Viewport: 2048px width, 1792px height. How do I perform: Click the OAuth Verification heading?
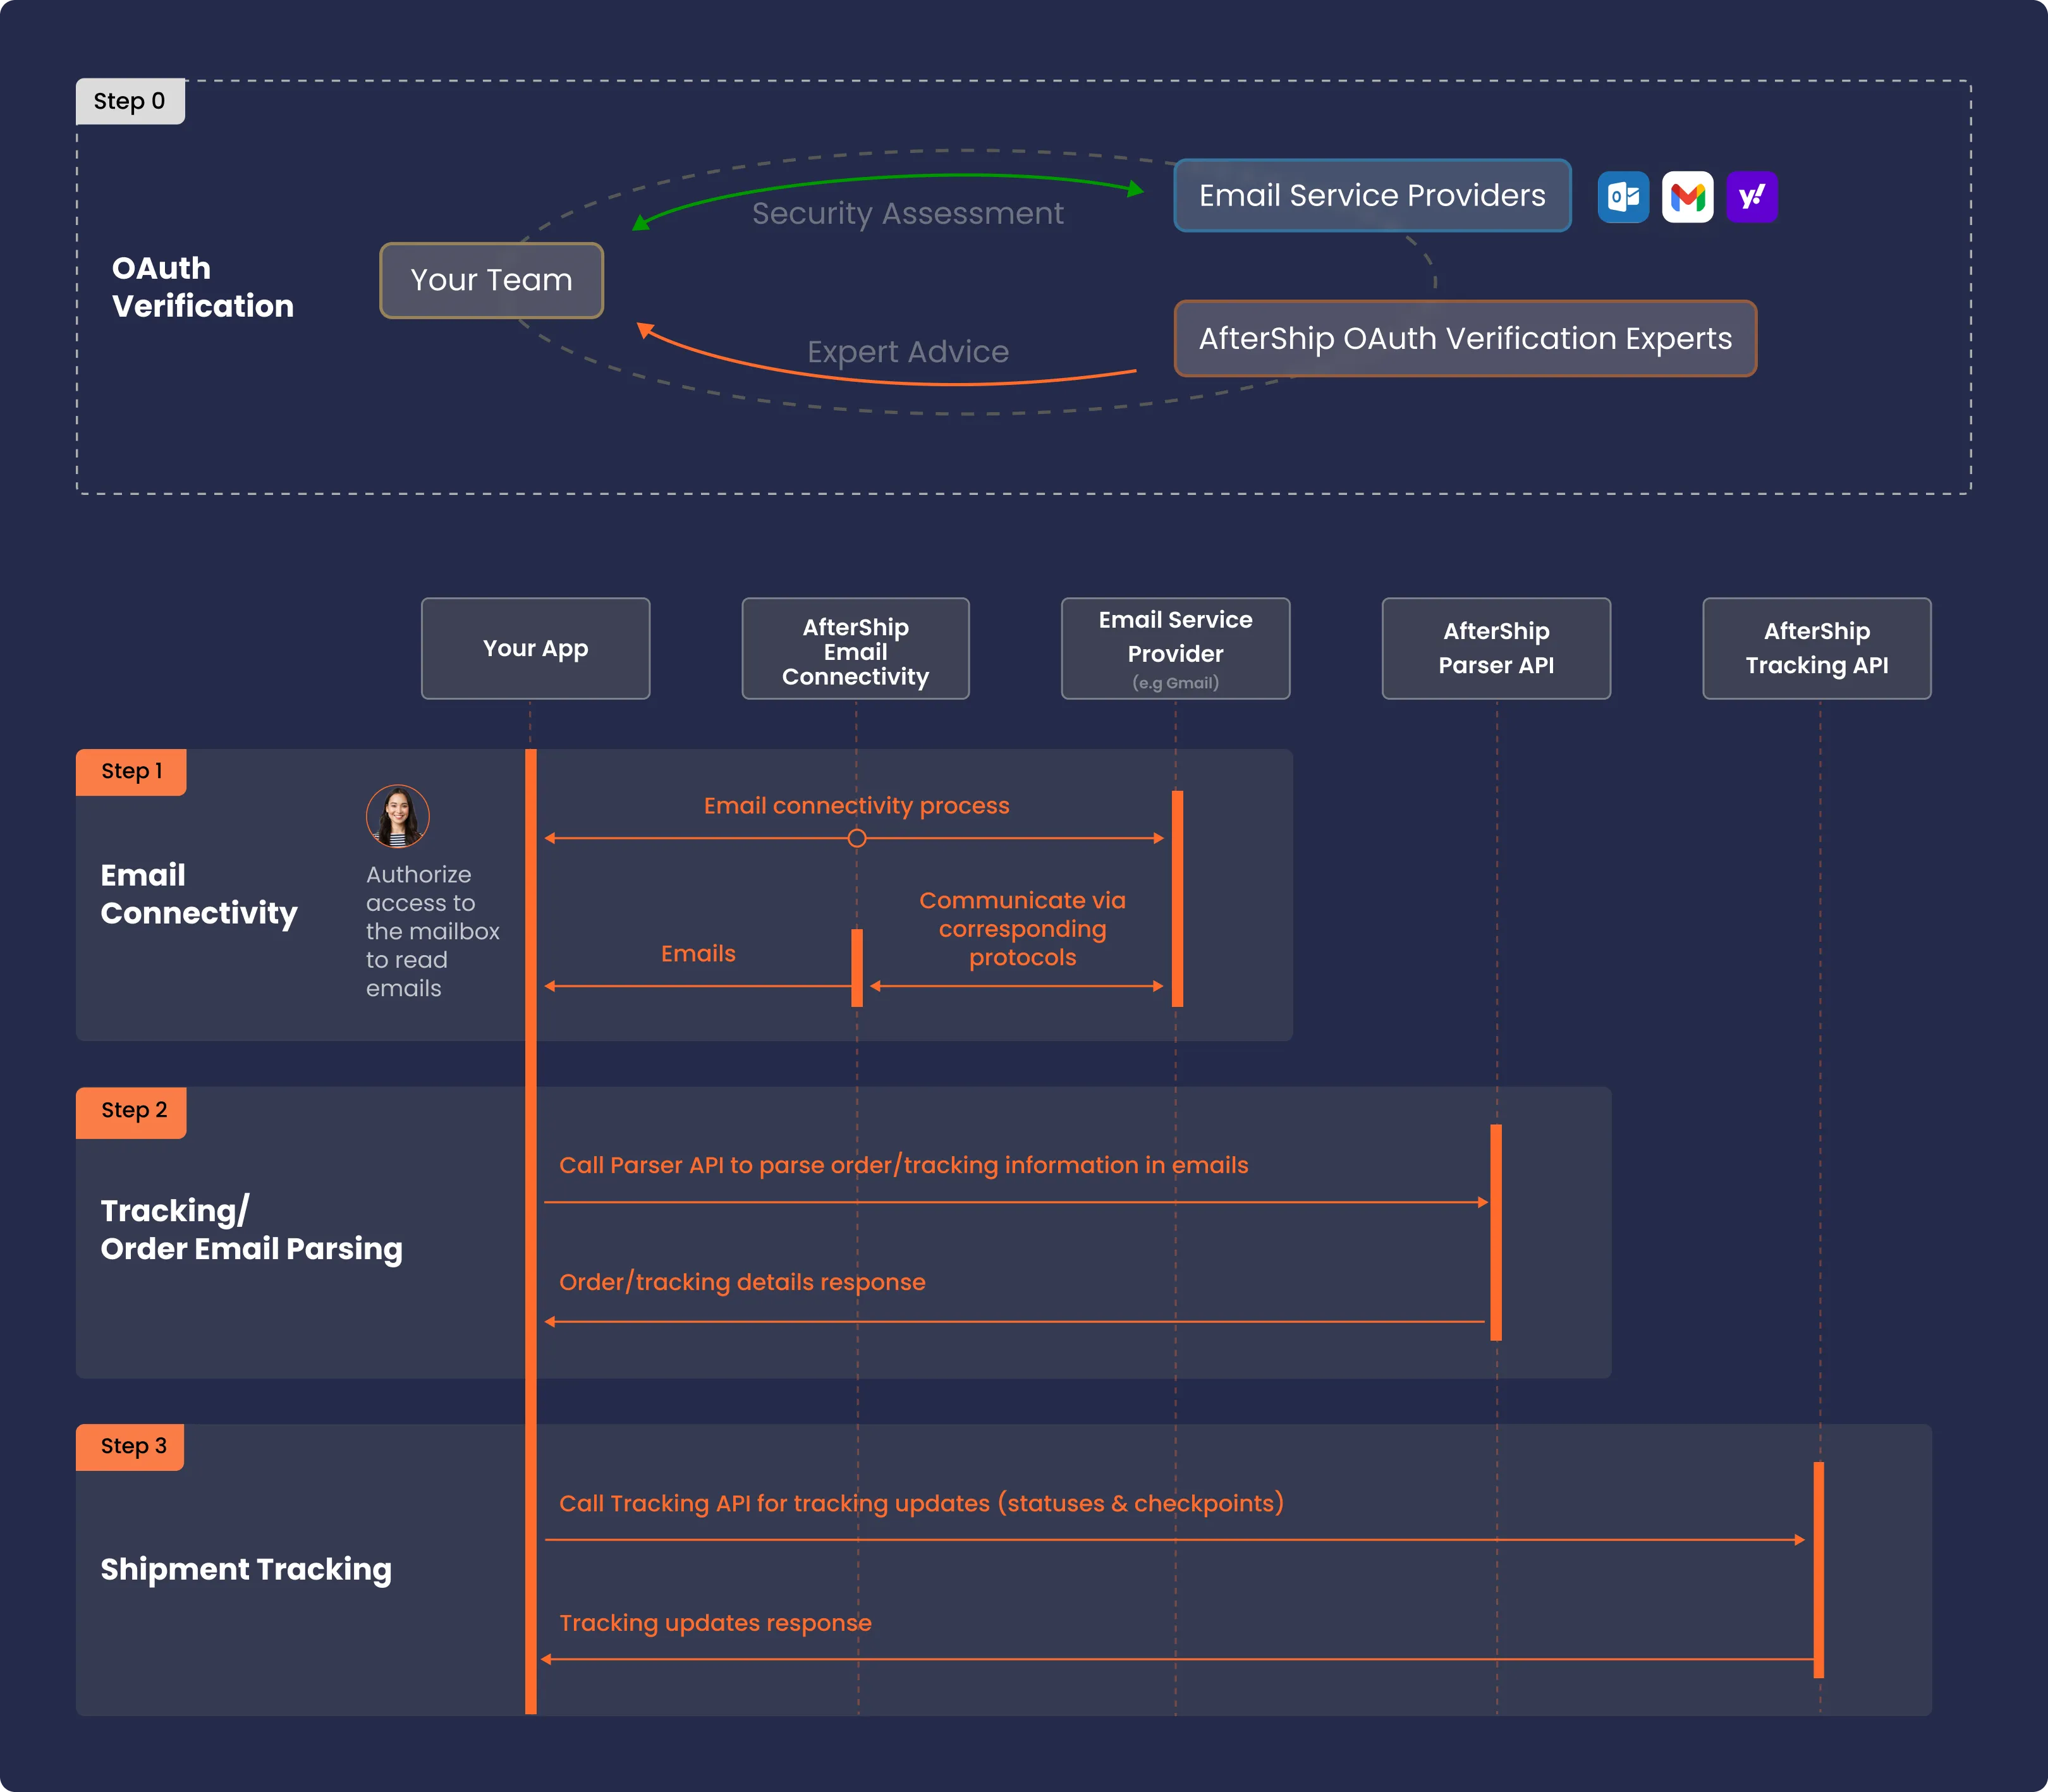203,287
